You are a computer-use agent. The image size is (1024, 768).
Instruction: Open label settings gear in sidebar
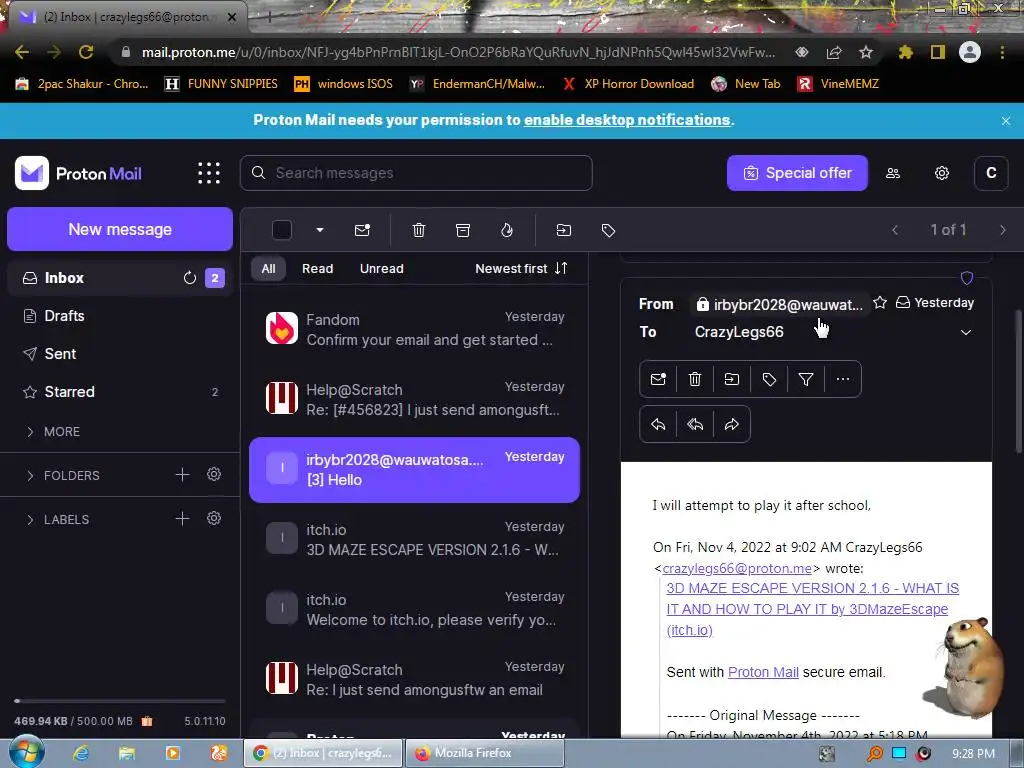coord(214,519)
